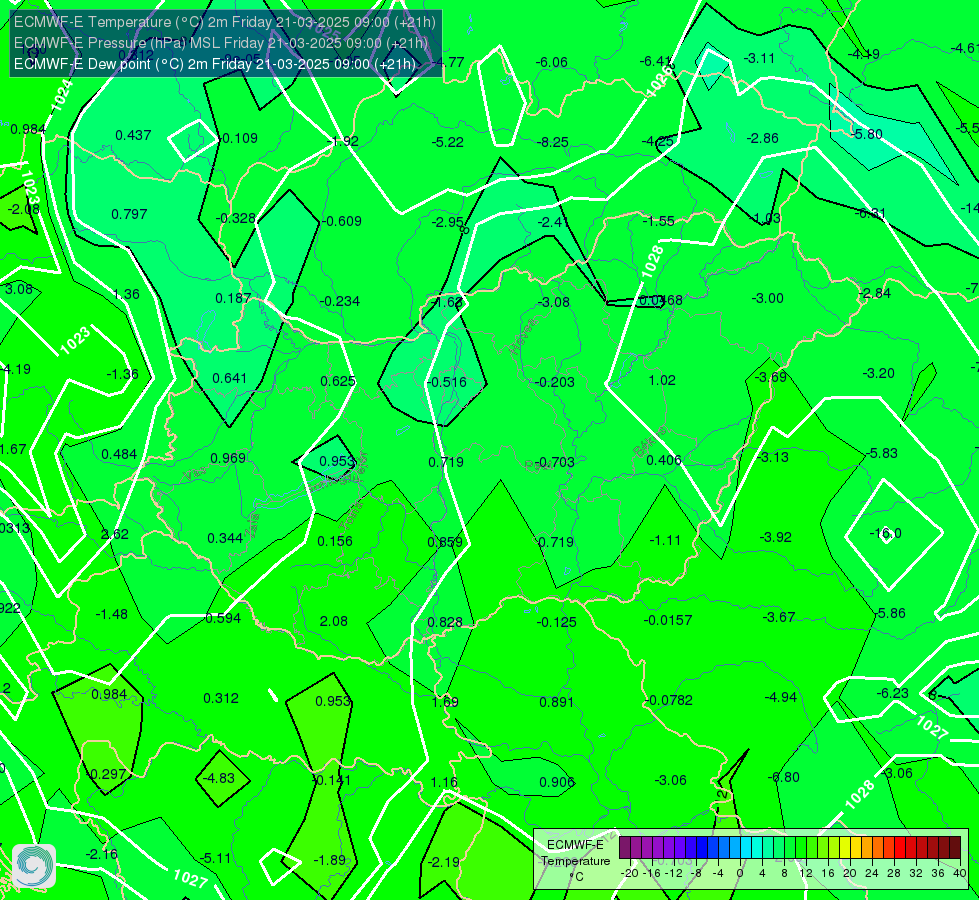Select the ECMWF-E Dew point 2m layer label

(x=215, y=64)
